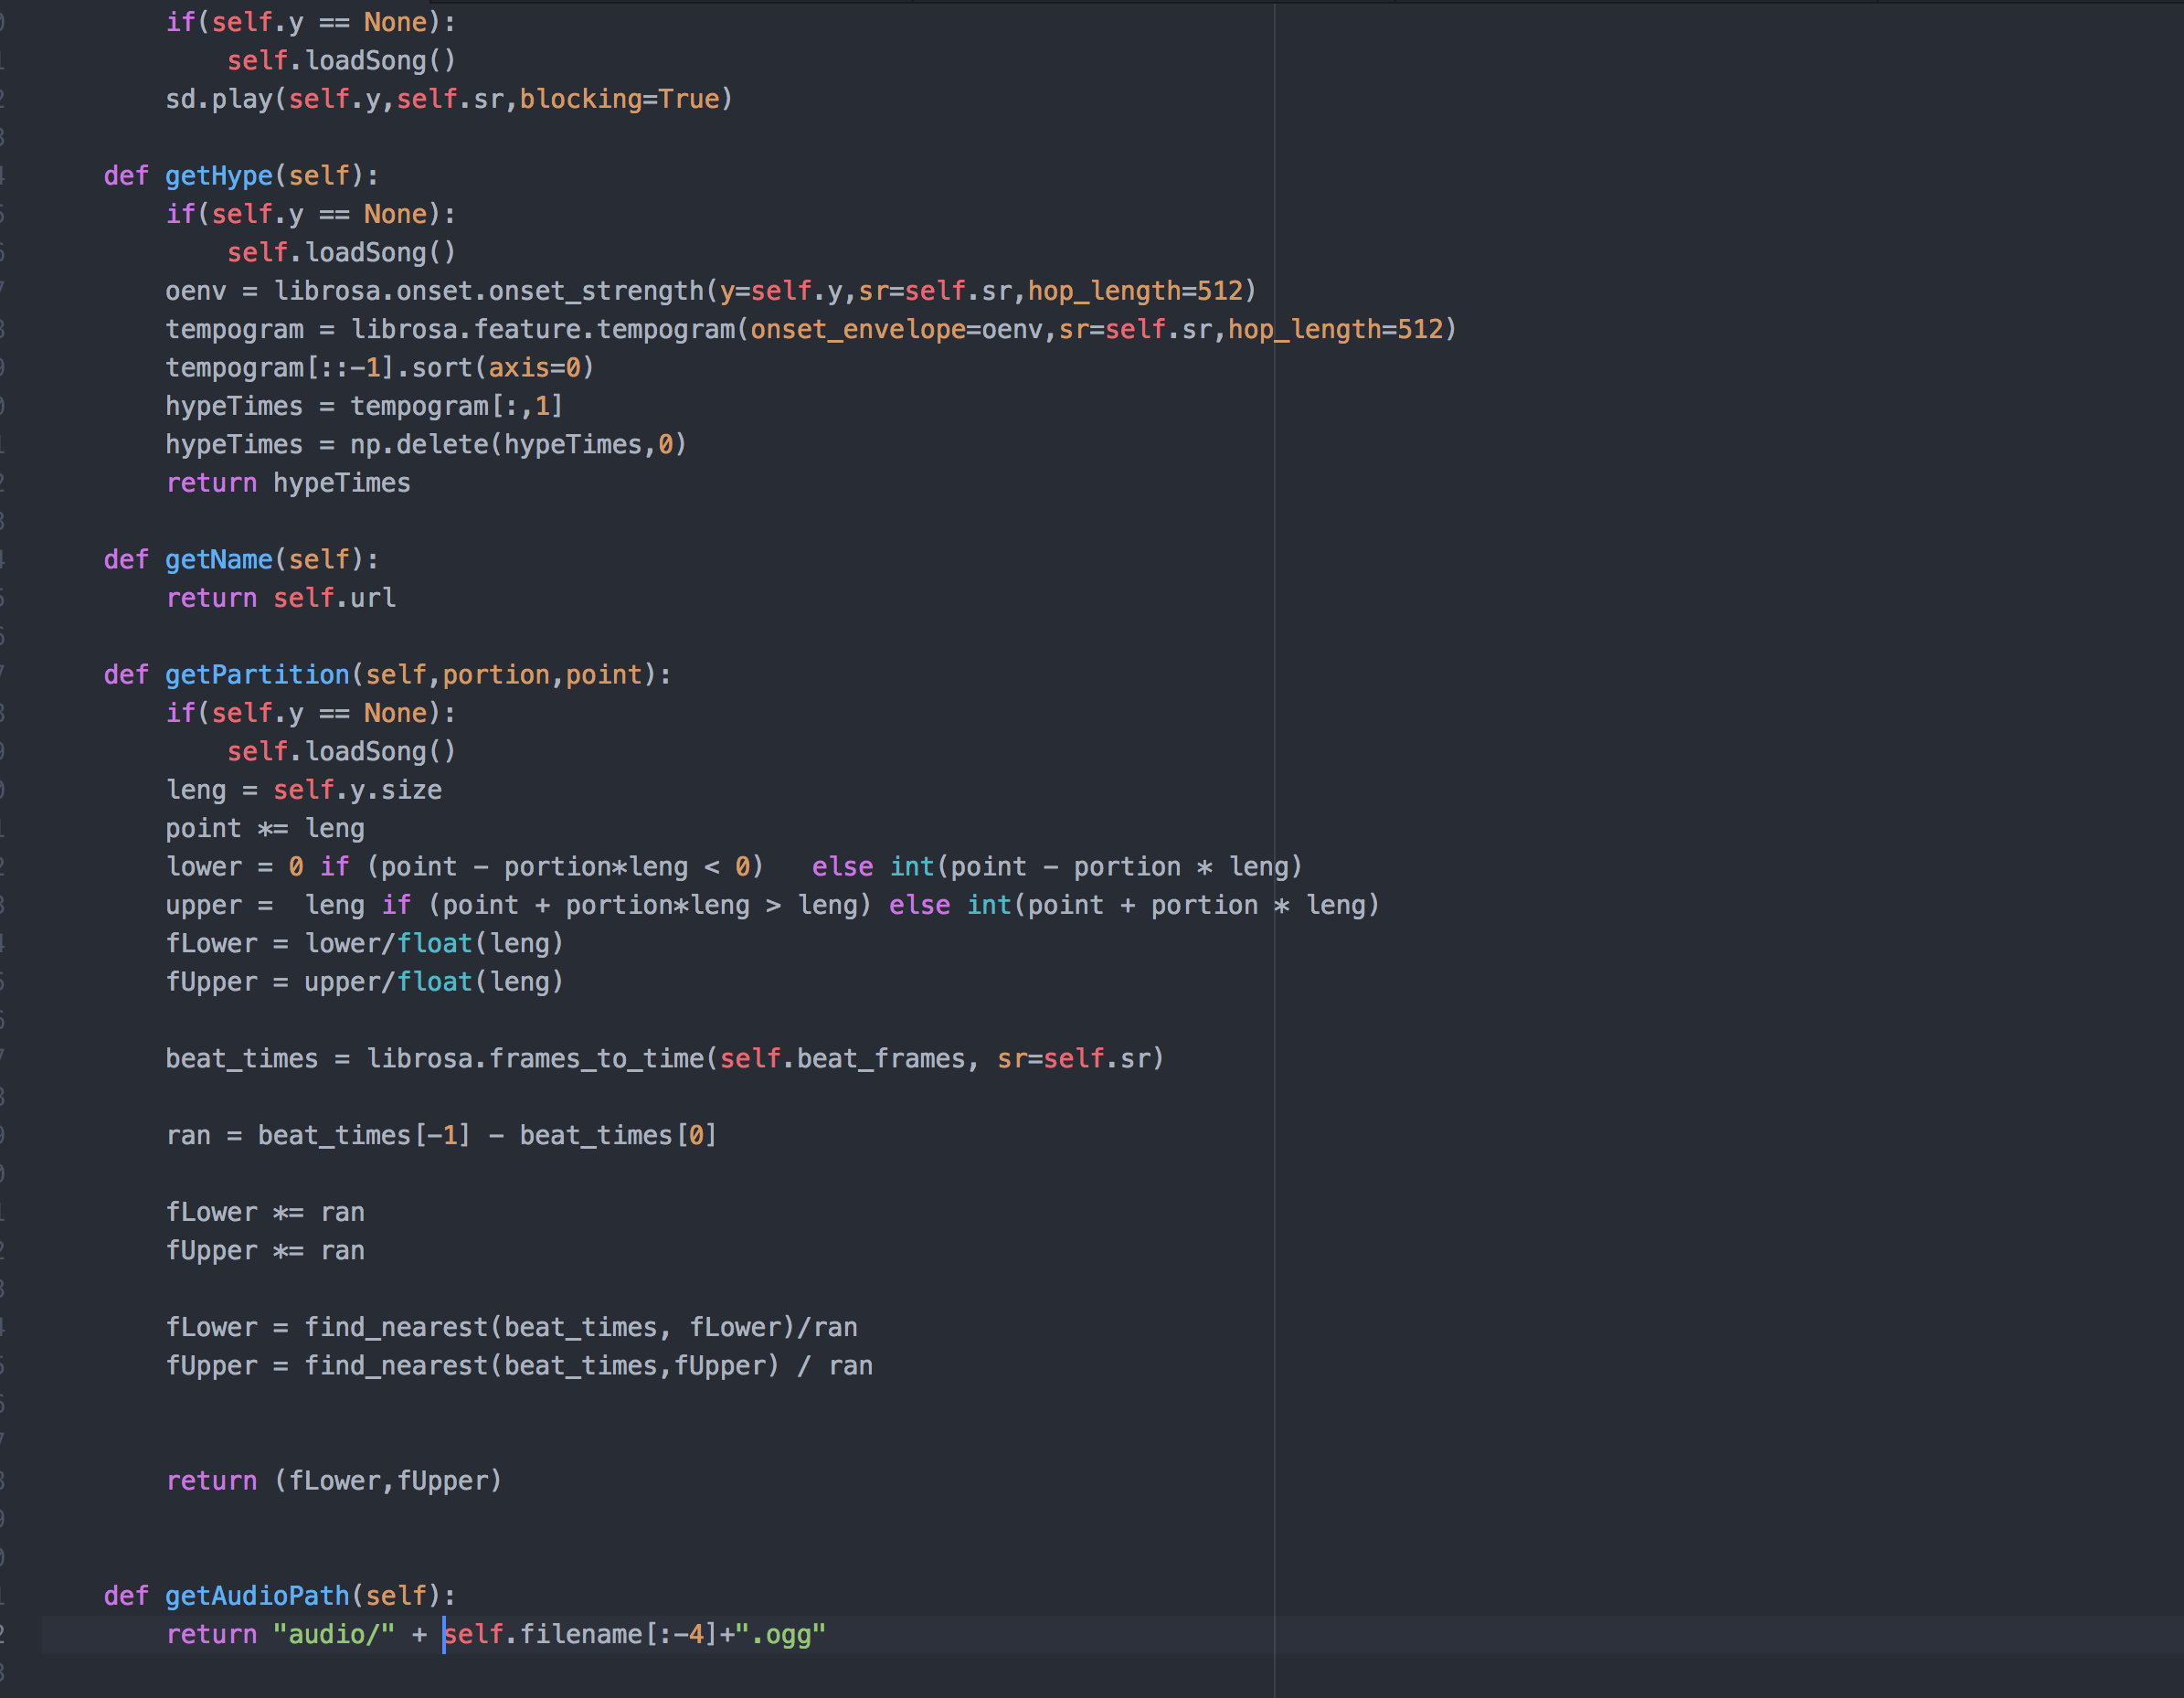Click np.delete in hypeTimes line
The width and height of the screenshot is (2184, 1698).
tap(418, 445)
